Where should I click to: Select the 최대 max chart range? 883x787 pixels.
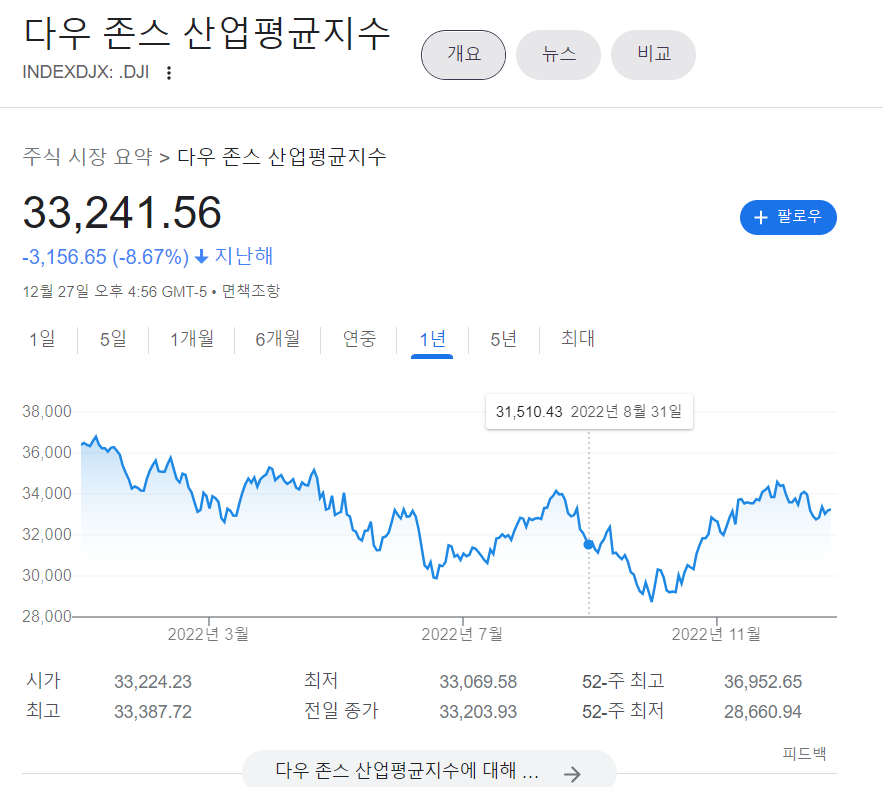578,339
